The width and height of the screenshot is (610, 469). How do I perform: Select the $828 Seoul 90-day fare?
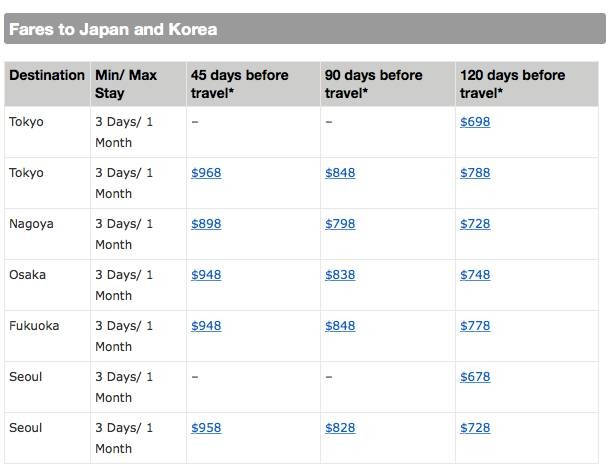[340, 428]
